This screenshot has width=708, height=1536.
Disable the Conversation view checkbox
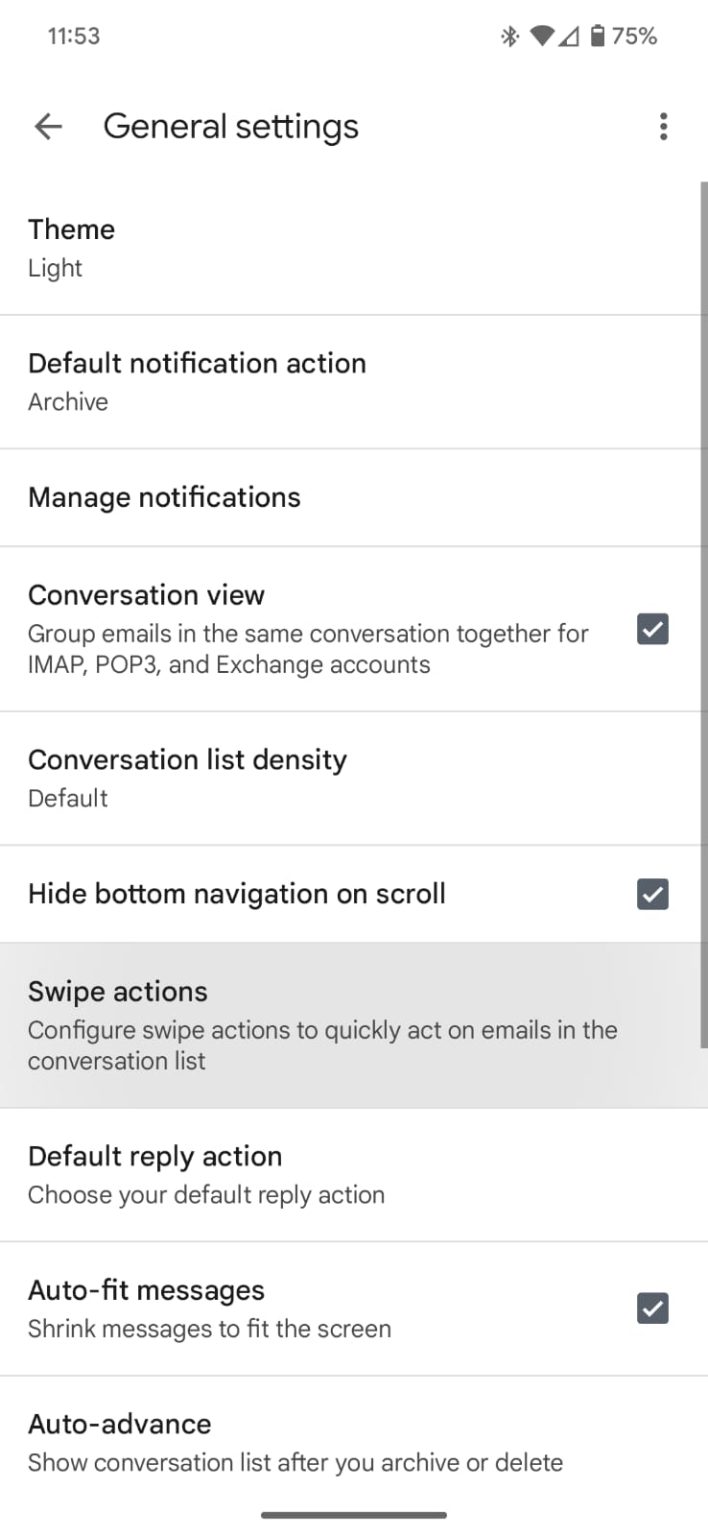(x=651, y=629)
